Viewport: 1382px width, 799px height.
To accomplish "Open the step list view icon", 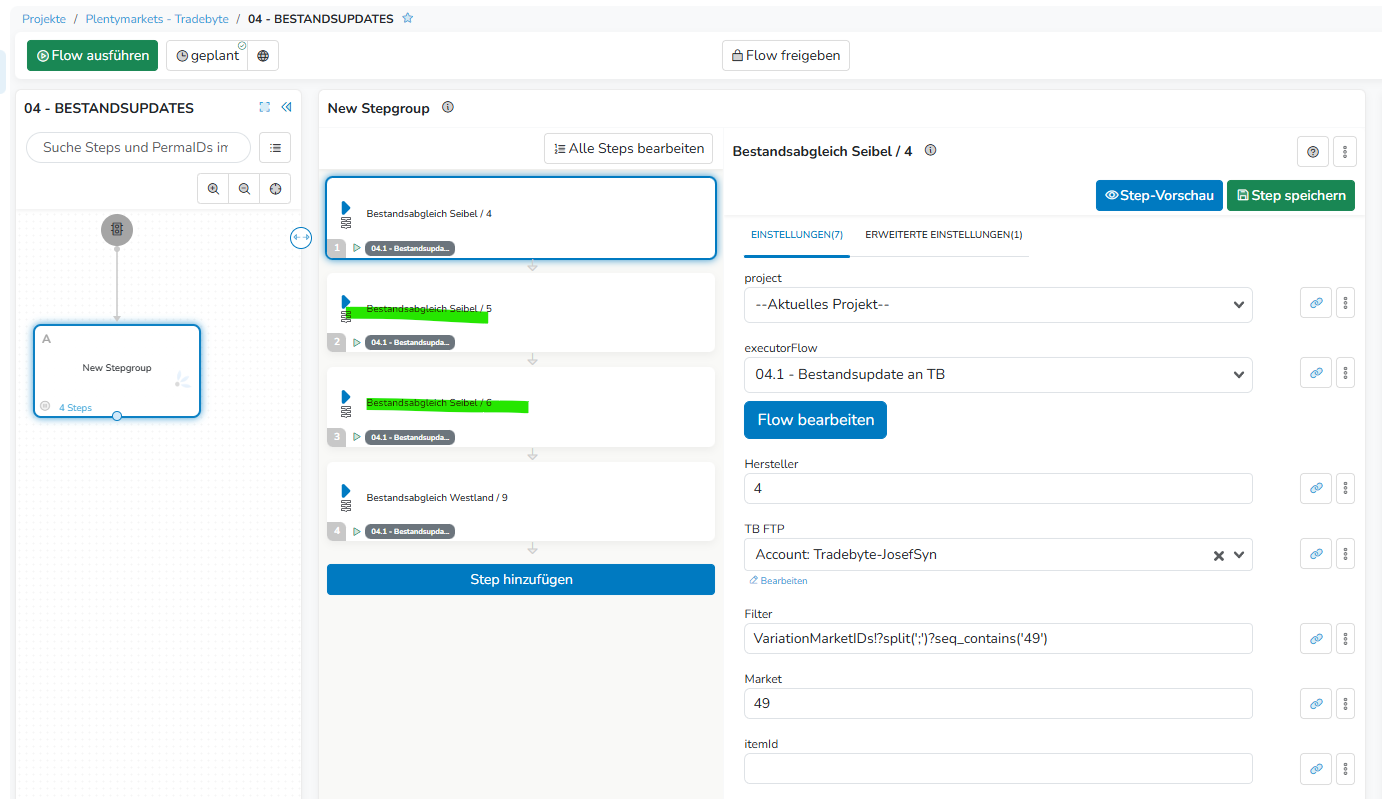I will 275,147.
